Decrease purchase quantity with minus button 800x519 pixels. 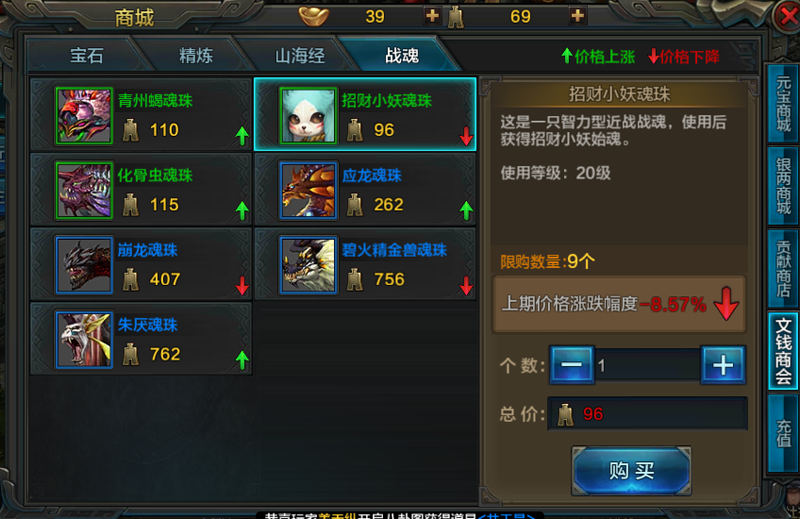click(571, 365)
